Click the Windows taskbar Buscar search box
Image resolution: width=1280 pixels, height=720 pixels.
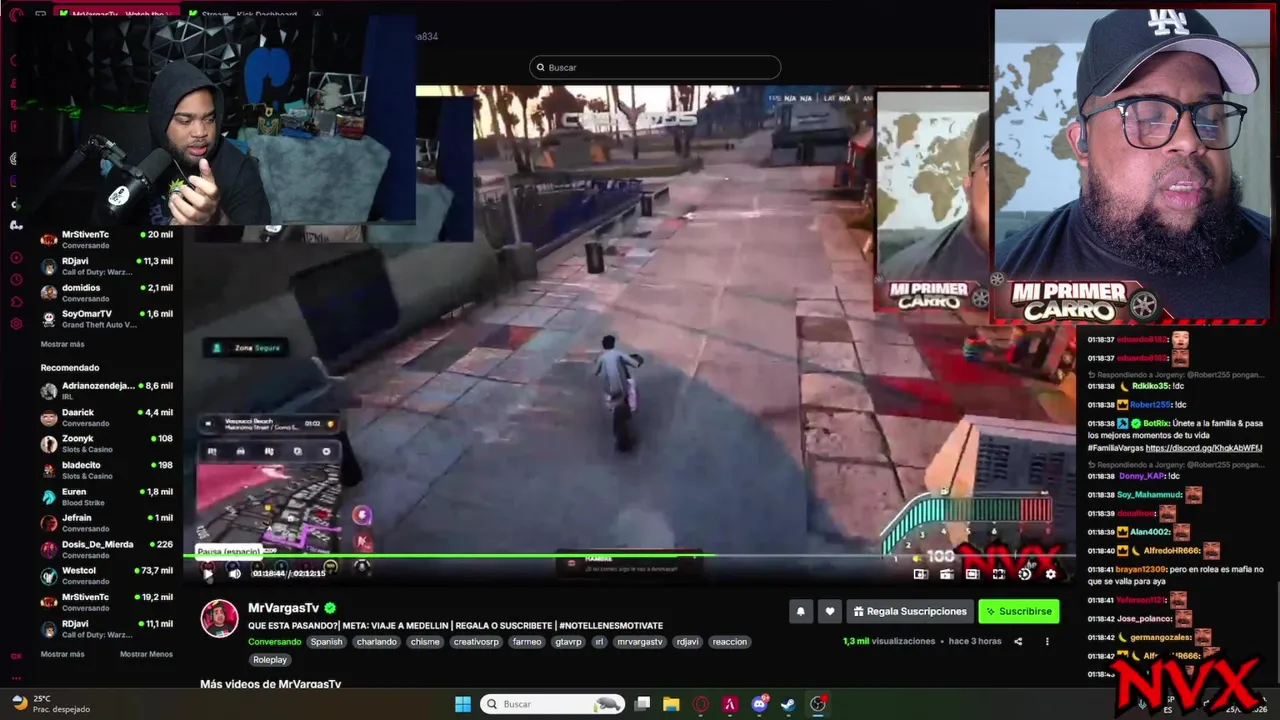(x=553, y=704)
